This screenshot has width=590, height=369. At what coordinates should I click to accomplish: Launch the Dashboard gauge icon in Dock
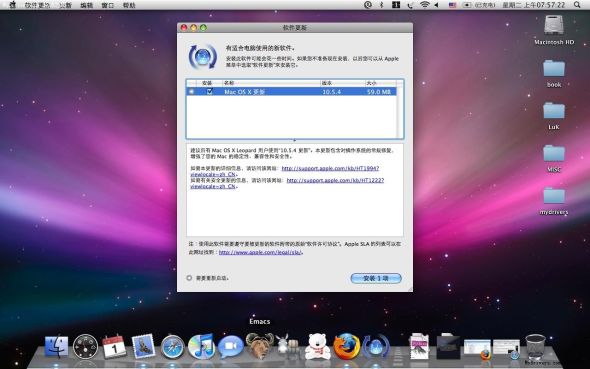pyautogui.click(x=85, y=346)
